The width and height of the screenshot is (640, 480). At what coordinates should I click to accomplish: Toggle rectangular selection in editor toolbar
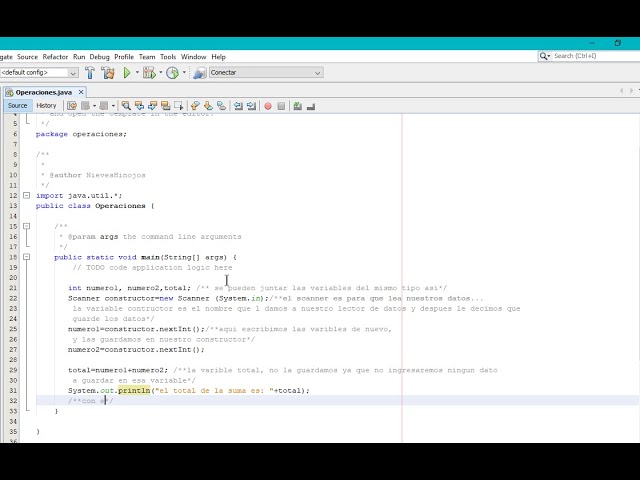point(179,106)
